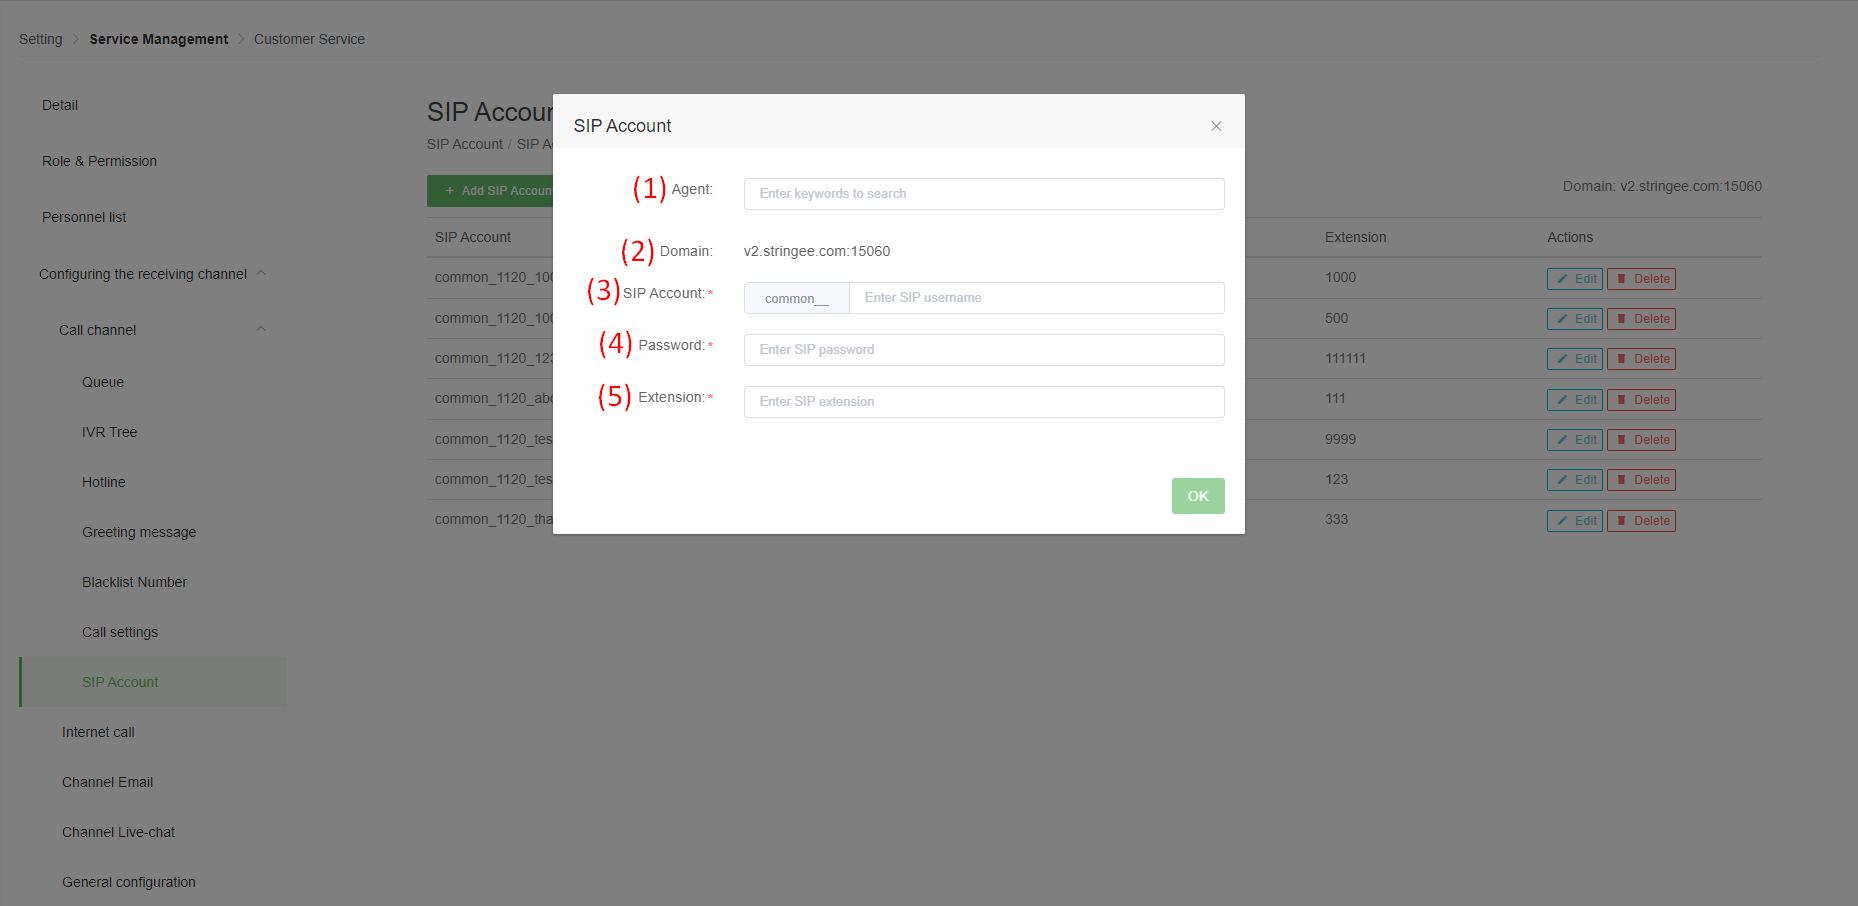
Task: Click the SIP extension field
Action: click(983, 402)
